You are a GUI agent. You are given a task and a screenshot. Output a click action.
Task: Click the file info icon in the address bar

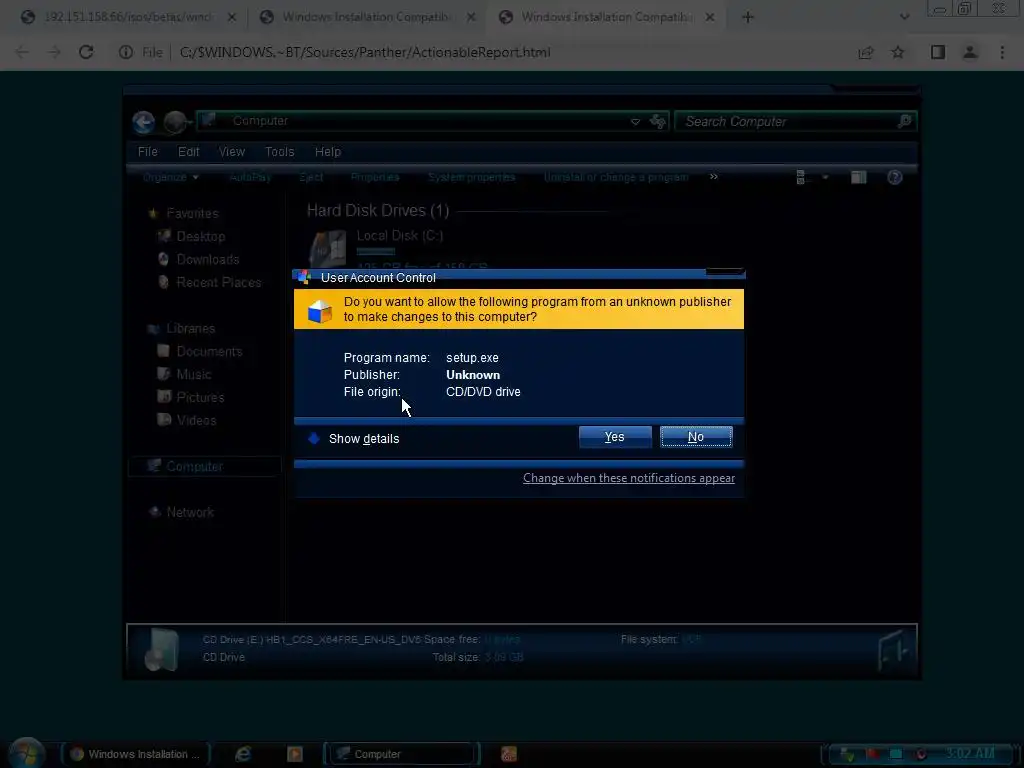pos(126,52)
